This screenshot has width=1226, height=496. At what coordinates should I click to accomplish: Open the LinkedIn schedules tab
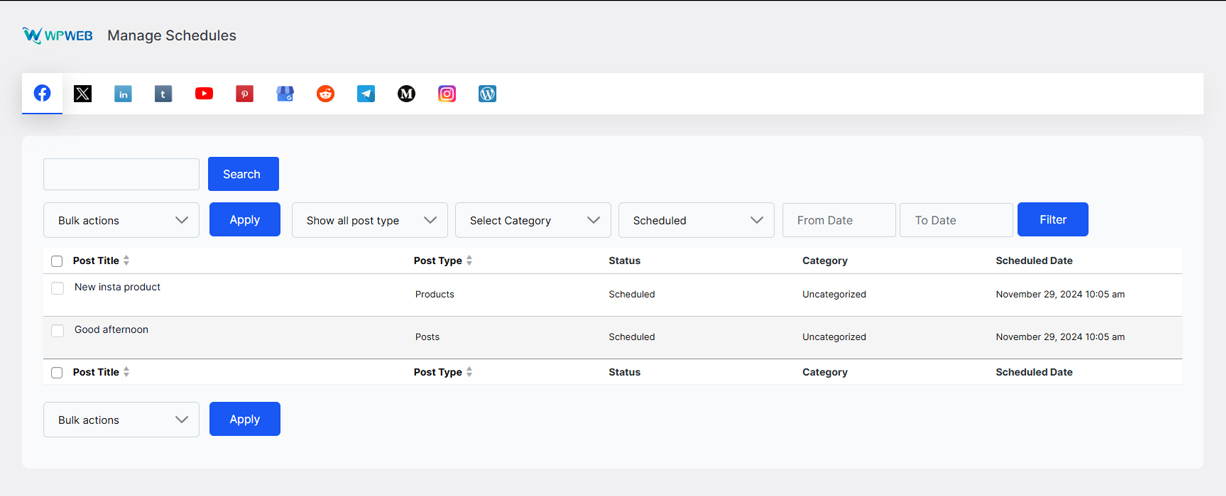tap(123, 94)
